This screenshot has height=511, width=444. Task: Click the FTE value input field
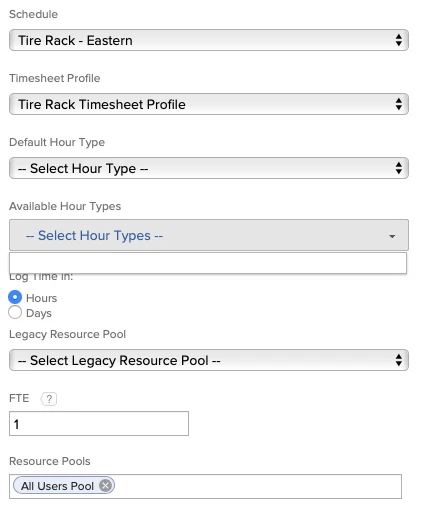click(99, 424)
